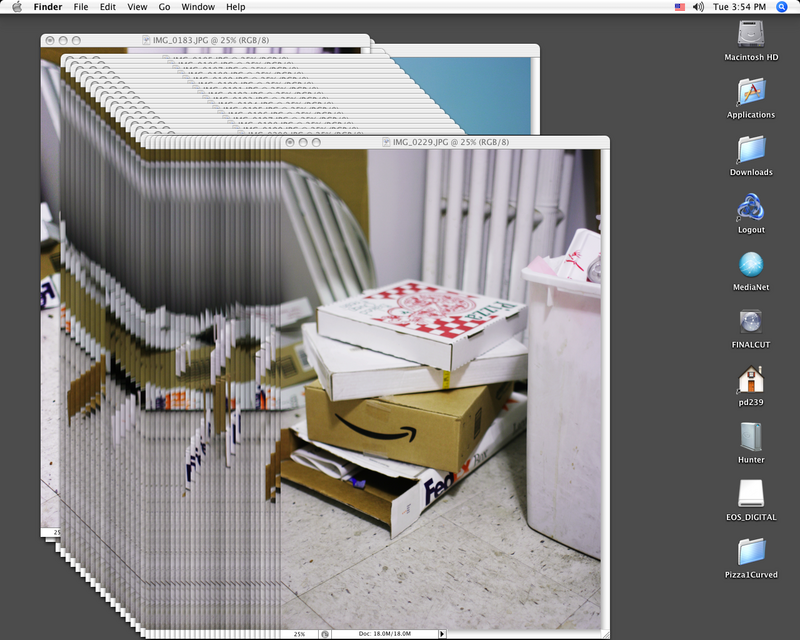Open the View menu
This screenshot has width=800, height=640.
(x=137, y=7)
